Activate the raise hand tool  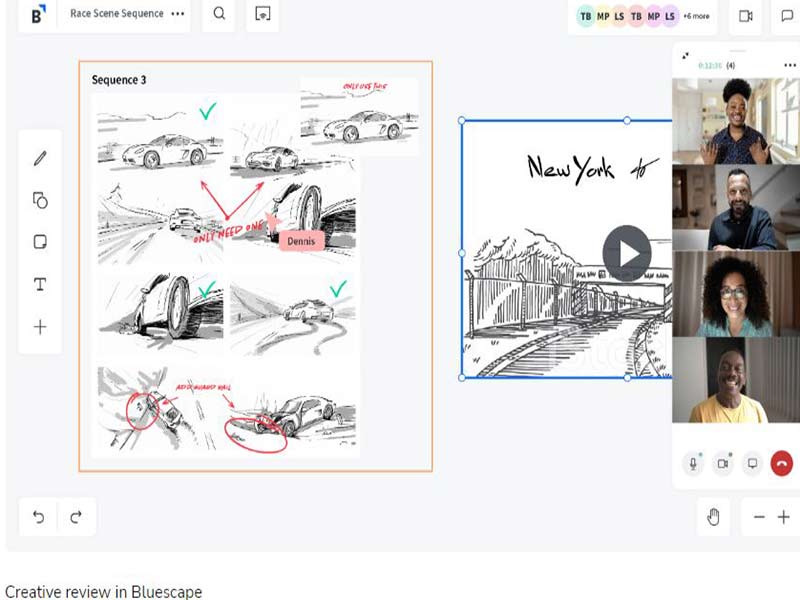coord(714,517)
